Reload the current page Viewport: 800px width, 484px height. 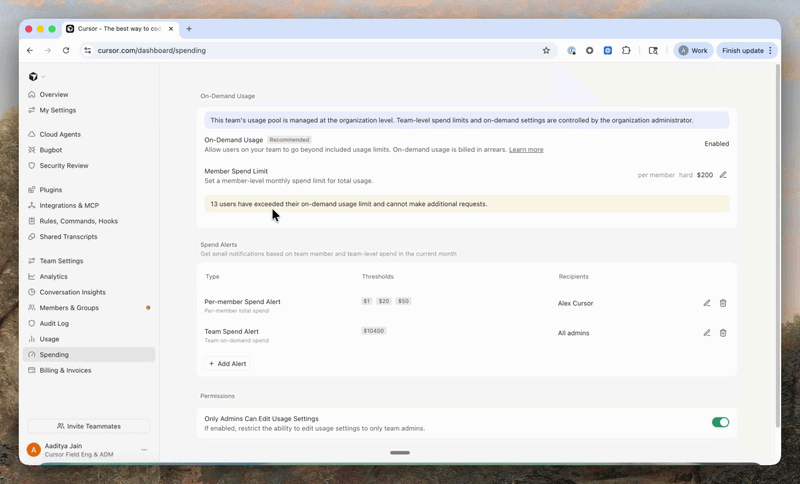(x=66, y=50)
